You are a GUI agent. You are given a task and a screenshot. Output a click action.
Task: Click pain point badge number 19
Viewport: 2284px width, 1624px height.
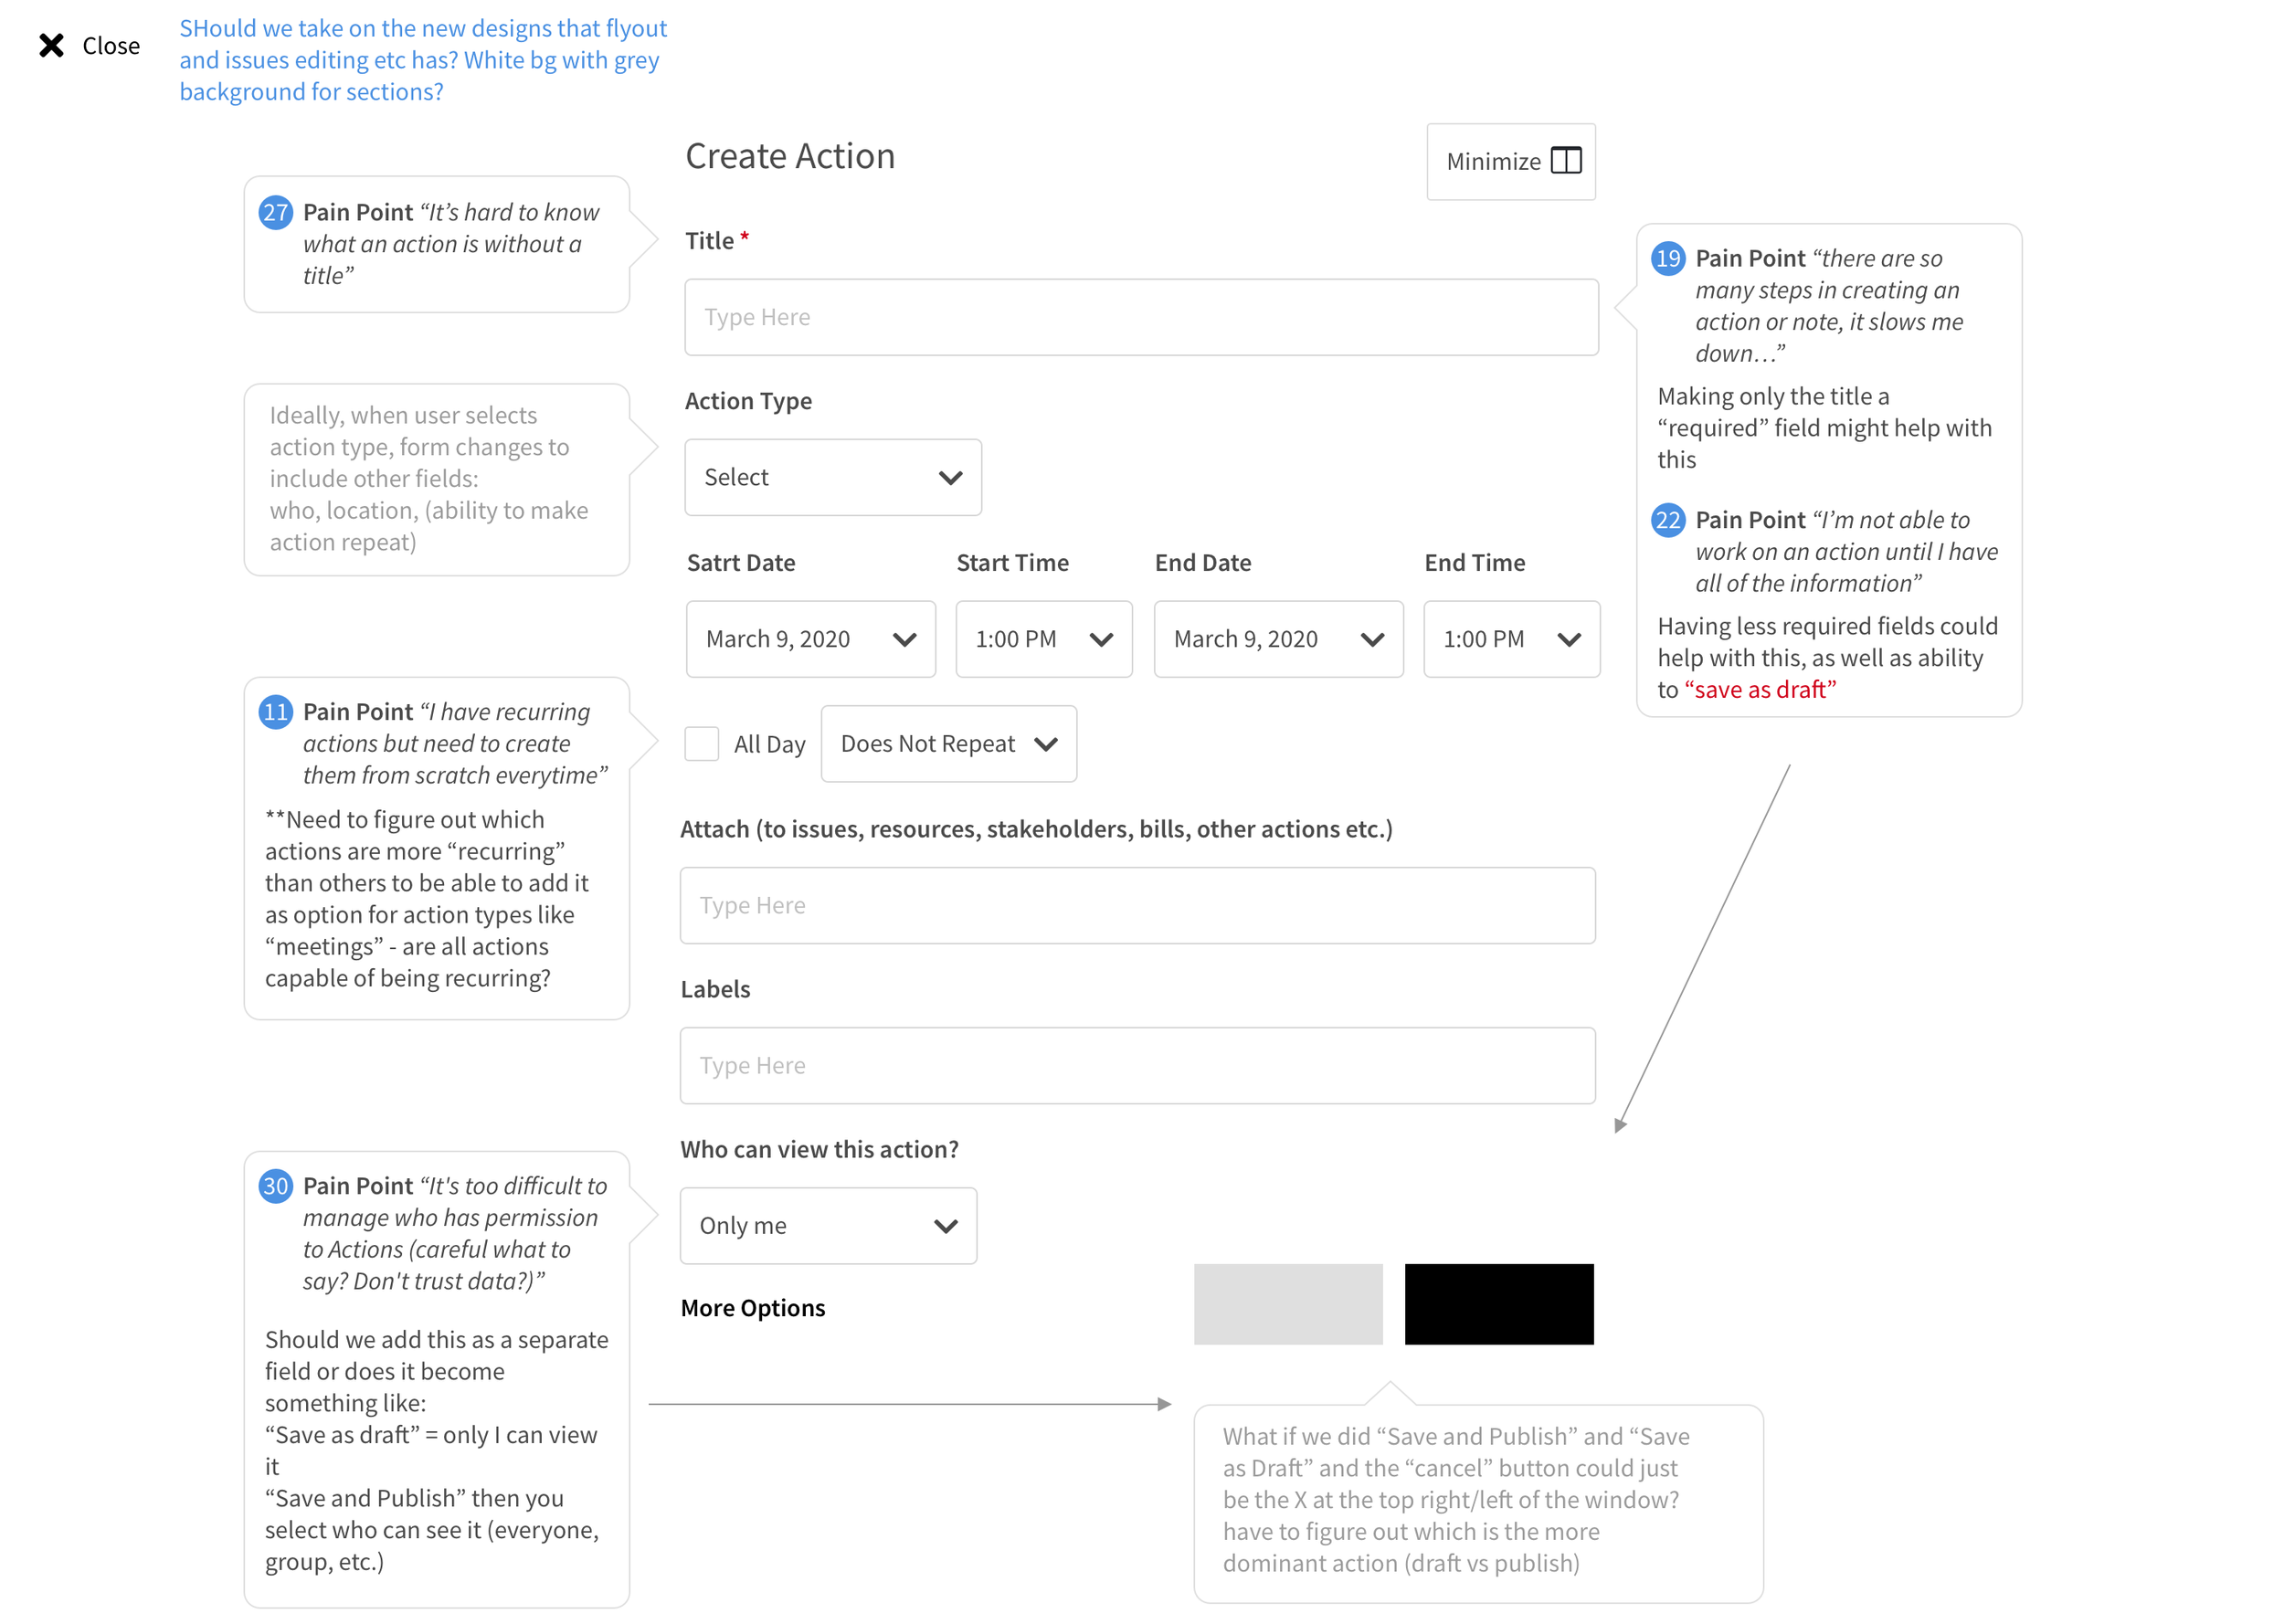click(x=1667, y=258)
